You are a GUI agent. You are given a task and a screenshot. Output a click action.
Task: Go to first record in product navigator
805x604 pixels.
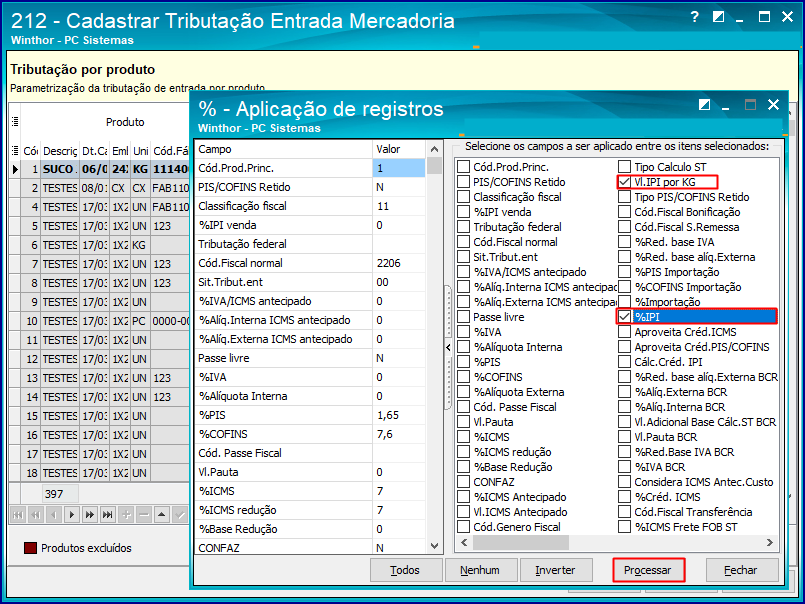click(18, 515)
